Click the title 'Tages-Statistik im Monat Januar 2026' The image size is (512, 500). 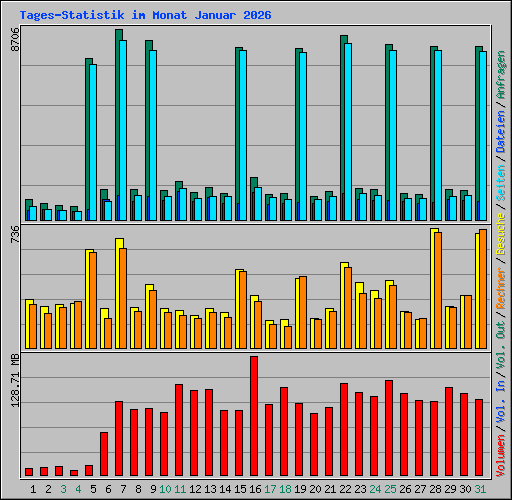[x=145, y=15]
